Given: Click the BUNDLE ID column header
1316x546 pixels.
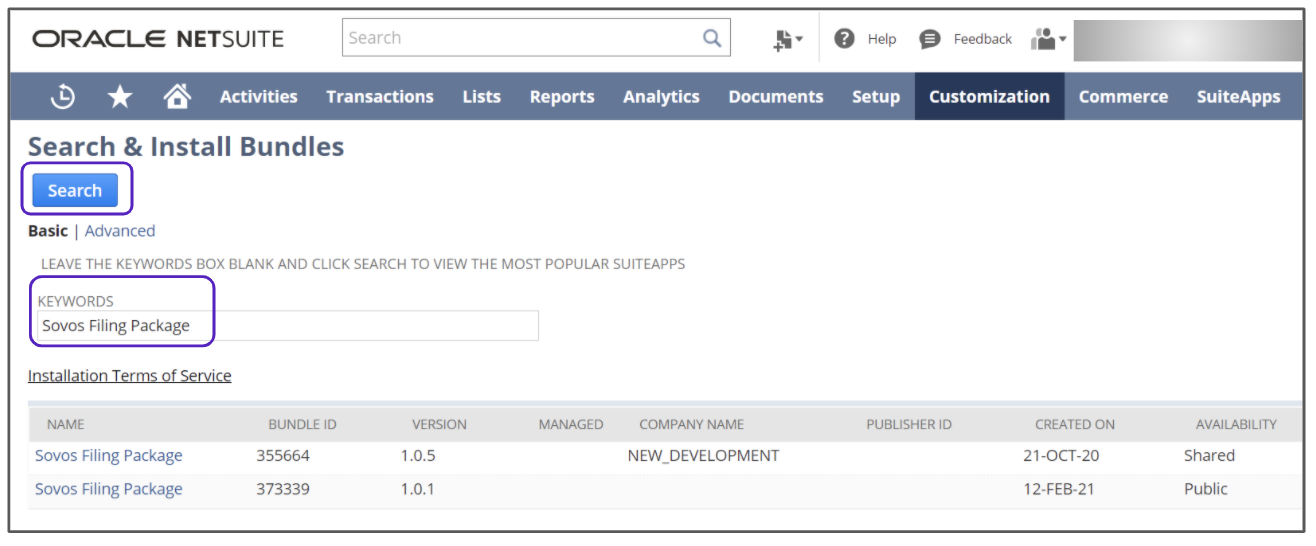Looking at the screenshot, I should coord(302,424).
